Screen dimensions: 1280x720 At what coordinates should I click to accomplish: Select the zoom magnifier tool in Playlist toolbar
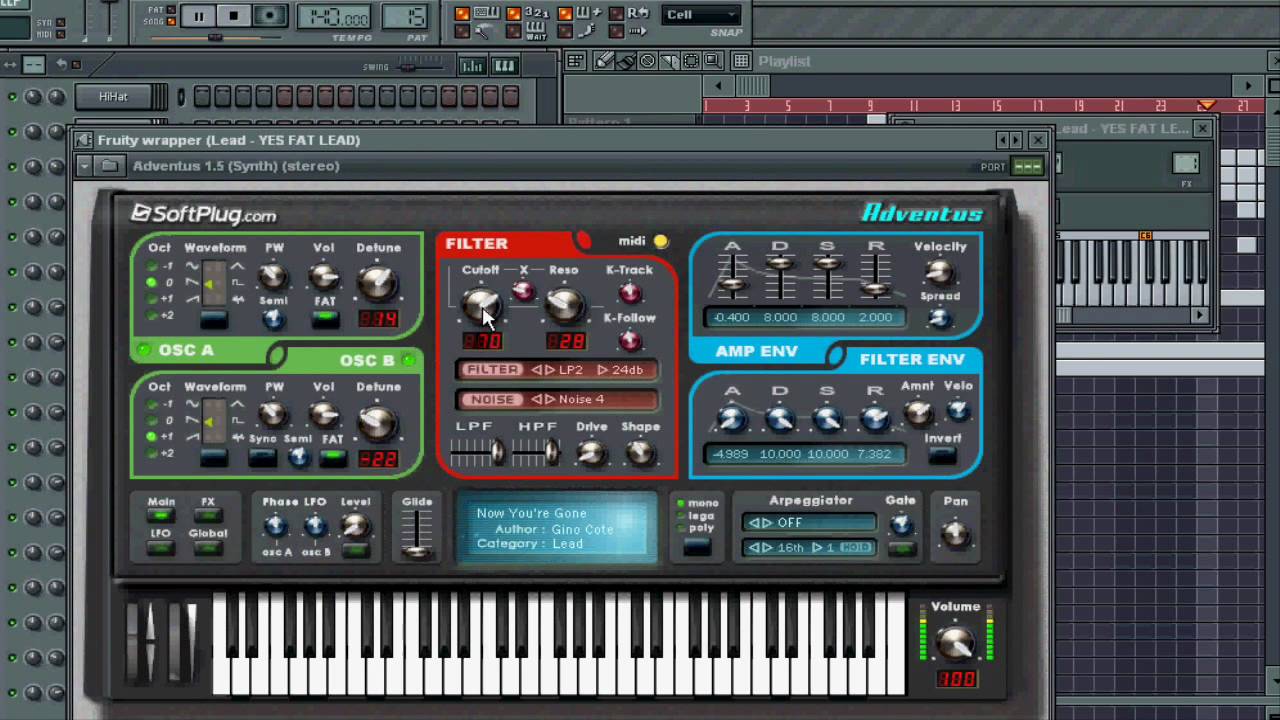713,61
